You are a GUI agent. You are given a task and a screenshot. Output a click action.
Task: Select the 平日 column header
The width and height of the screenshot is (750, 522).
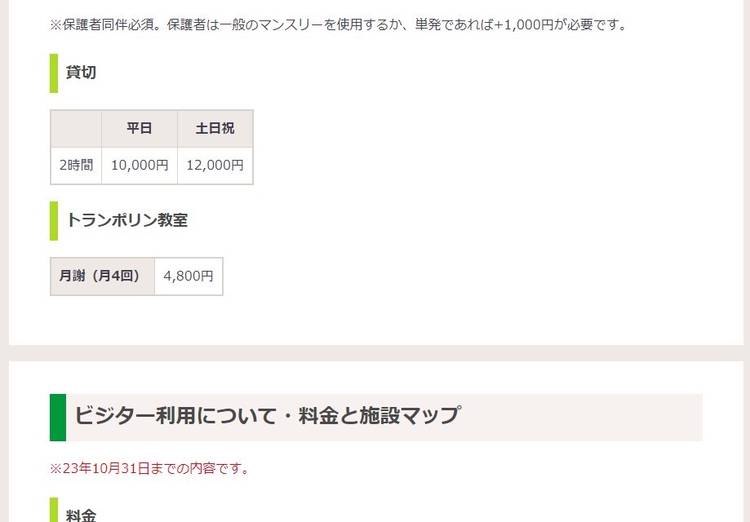[x=139, y=128]
